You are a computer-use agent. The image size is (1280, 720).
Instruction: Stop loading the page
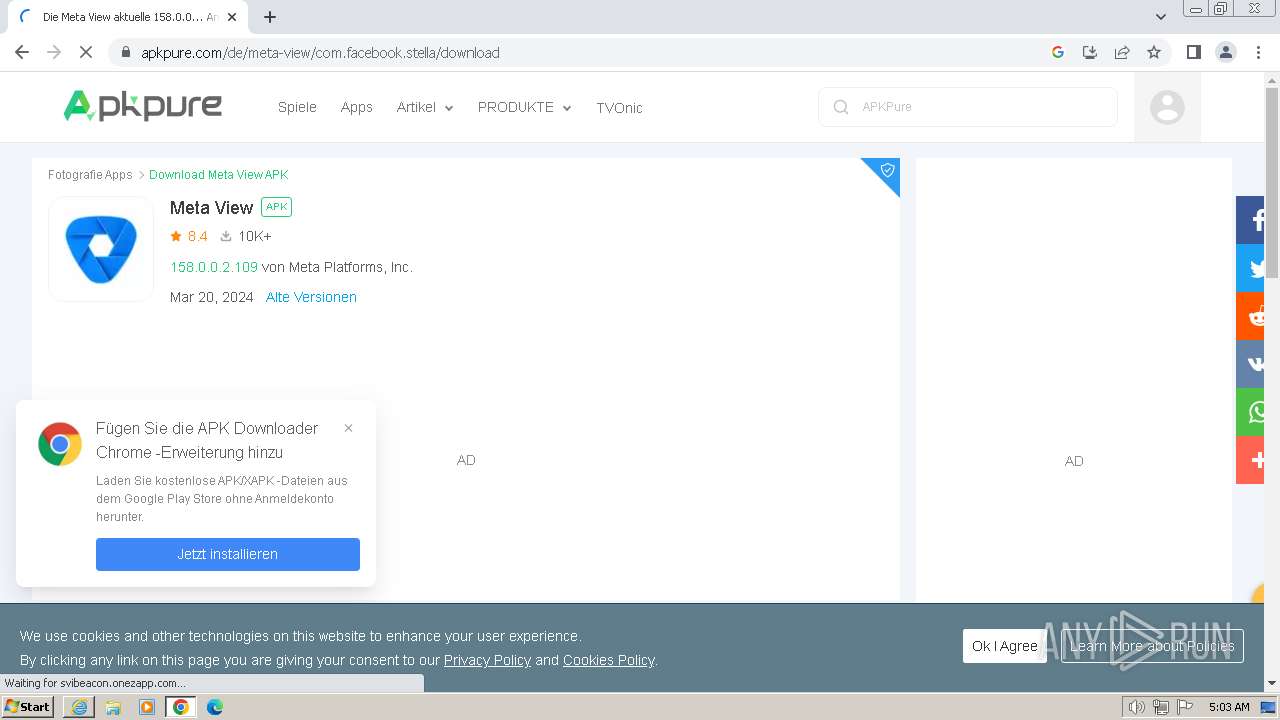(x=86, y=52)
